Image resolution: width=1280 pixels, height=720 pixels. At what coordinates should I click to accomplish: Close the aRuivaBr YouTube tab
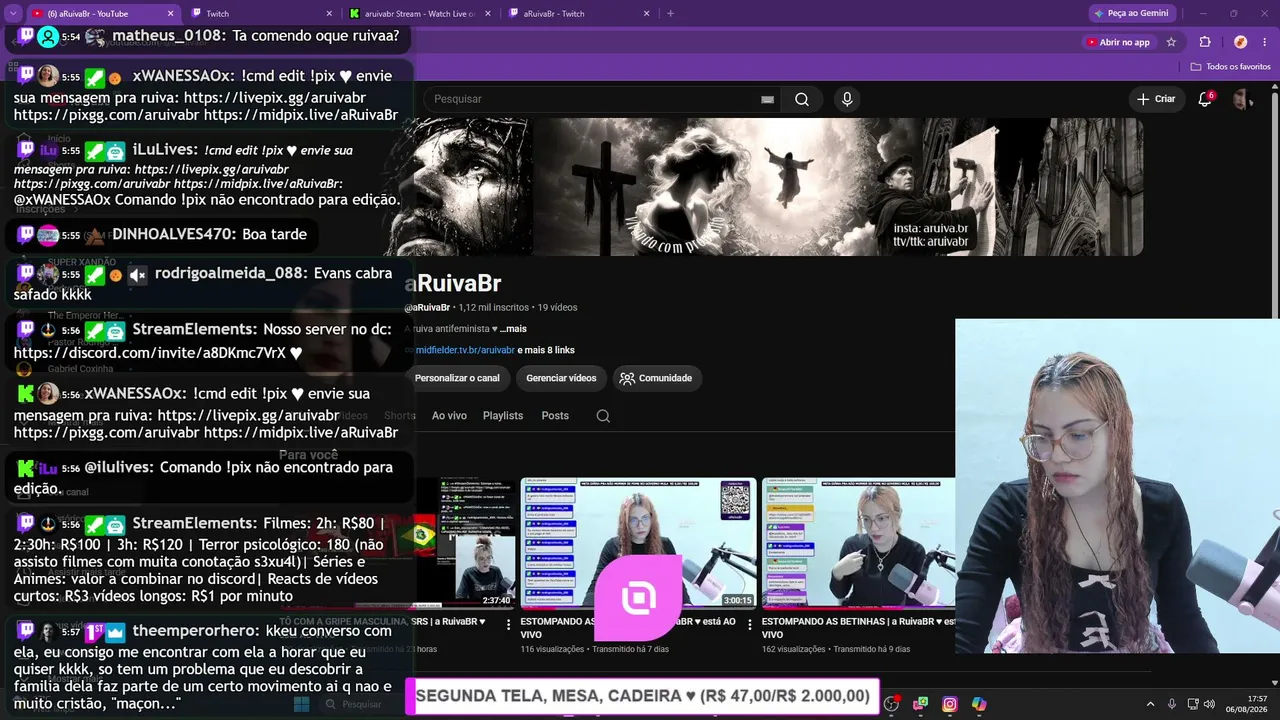pos(170,13)
